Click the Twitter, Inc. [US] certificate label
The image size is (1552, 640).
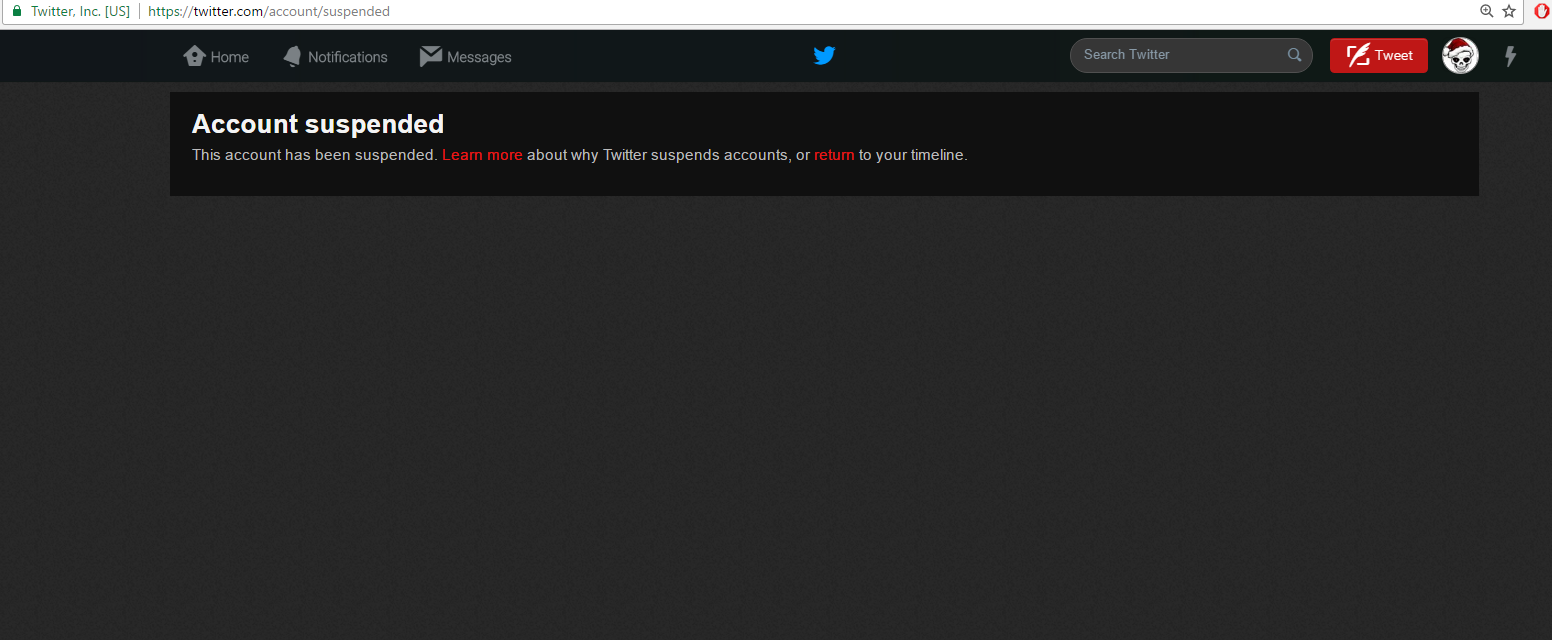coord(81,11)
